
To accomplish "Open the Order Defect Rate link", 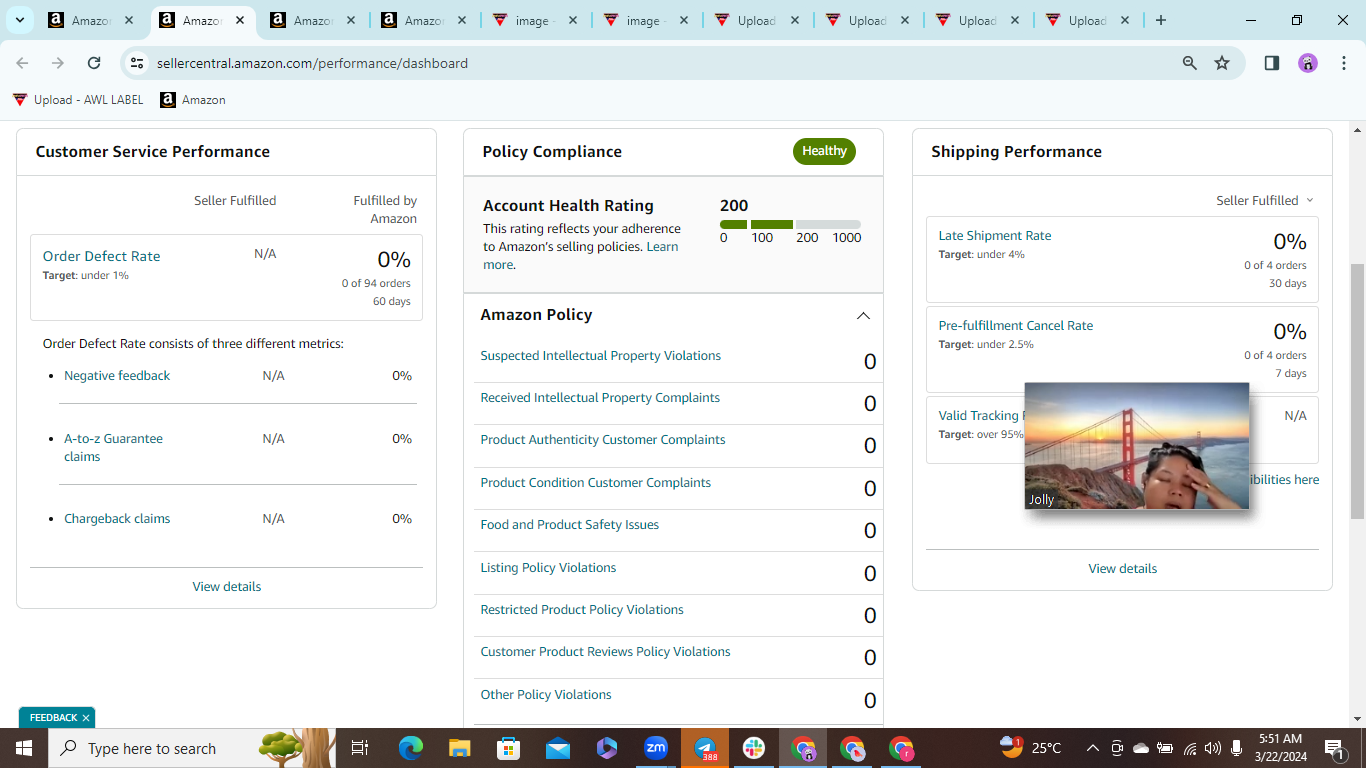I will coord(101,256).
